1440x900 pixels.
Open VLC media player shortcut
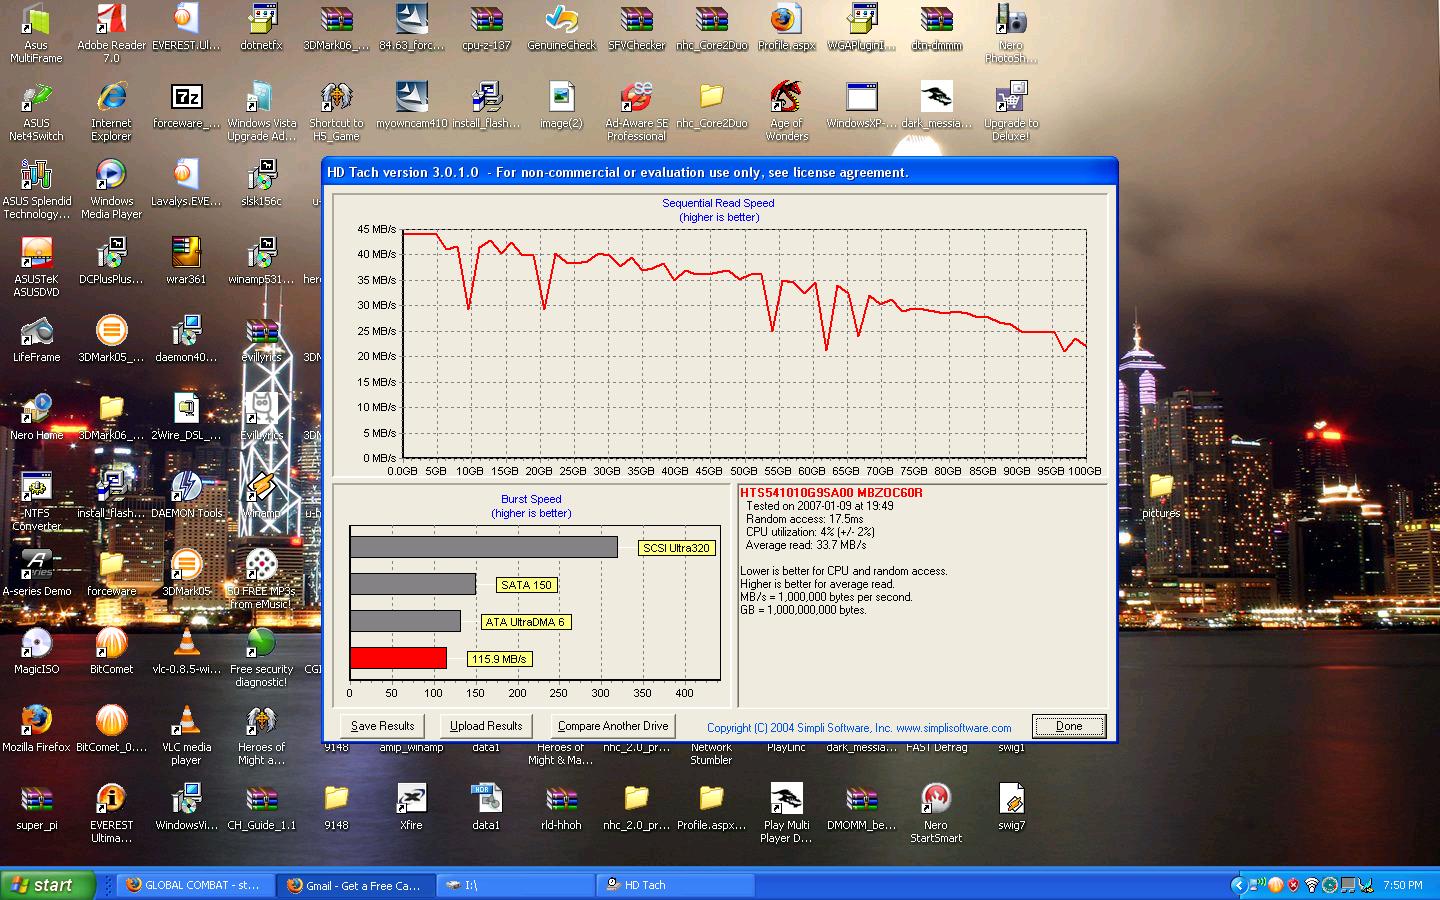click(186, 735)
